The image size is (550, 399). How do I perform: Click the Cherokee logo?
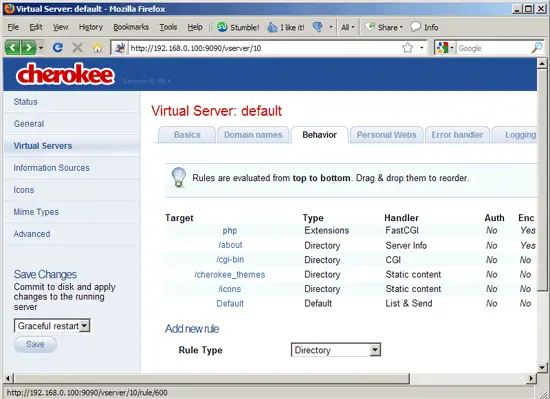(x=65, y=74)
